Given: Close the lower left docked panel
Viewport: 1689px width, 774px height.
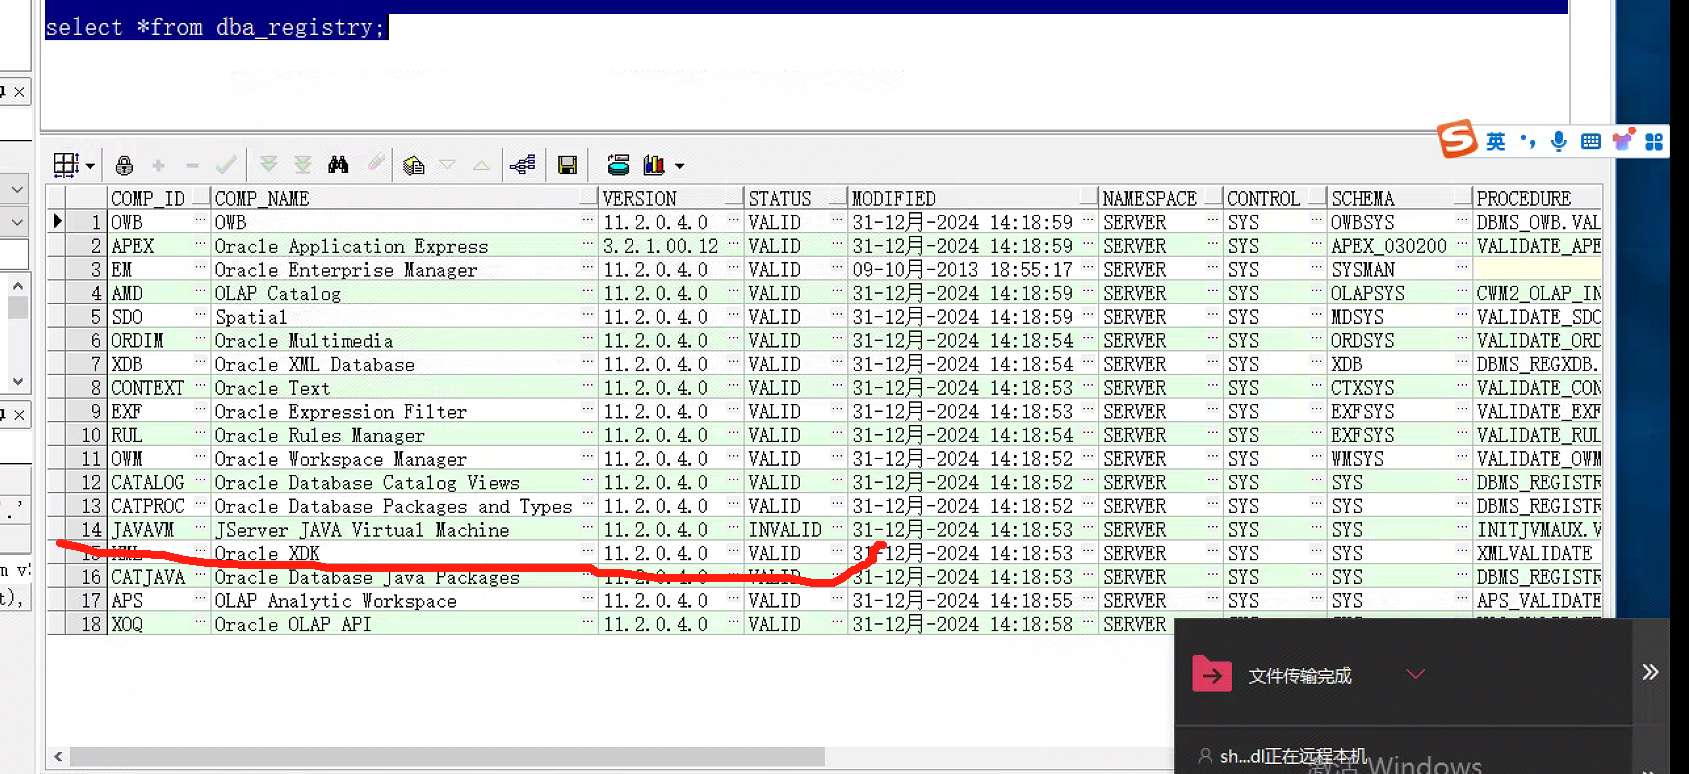Looking at the screenshot, I should (19, 414).
